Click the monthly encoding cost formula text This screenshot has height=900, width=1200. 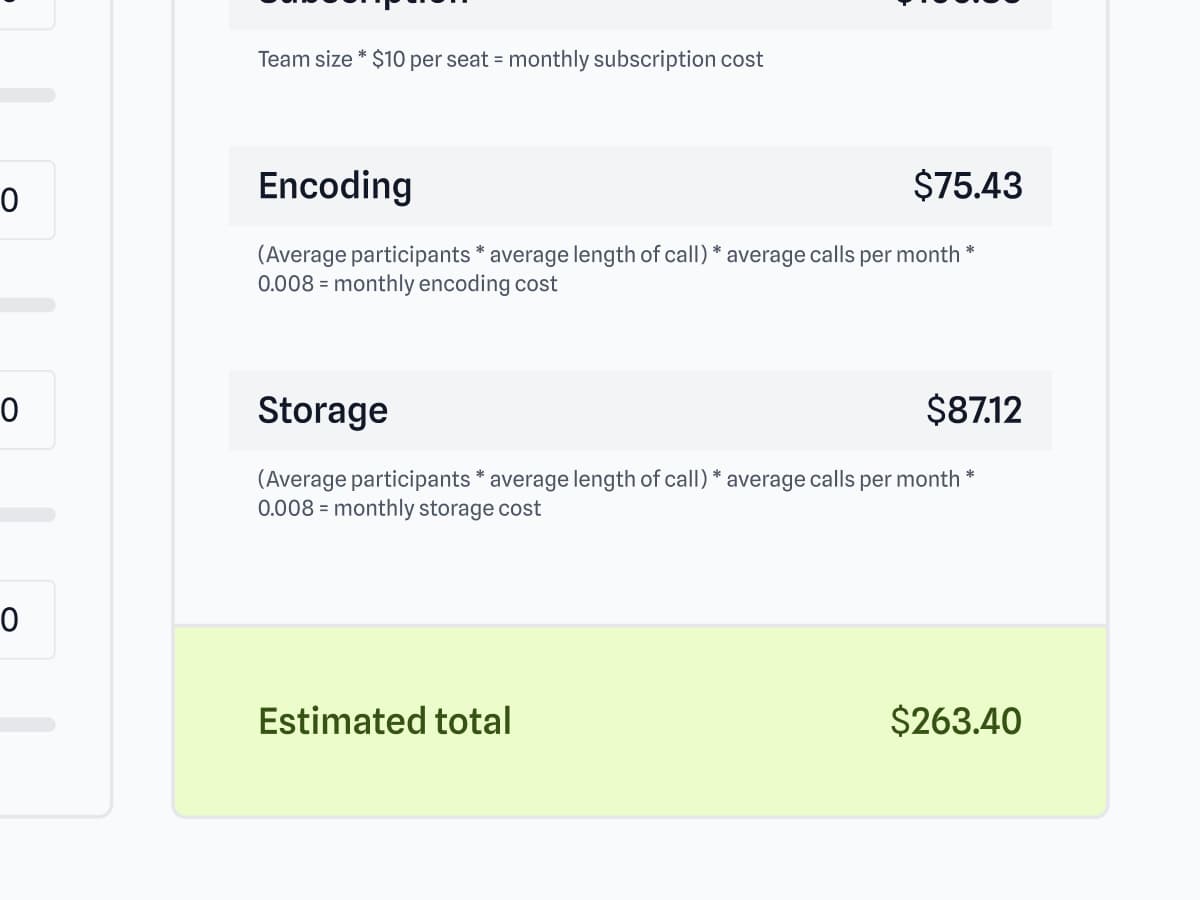pyautogui.click(x=615, y=269)
